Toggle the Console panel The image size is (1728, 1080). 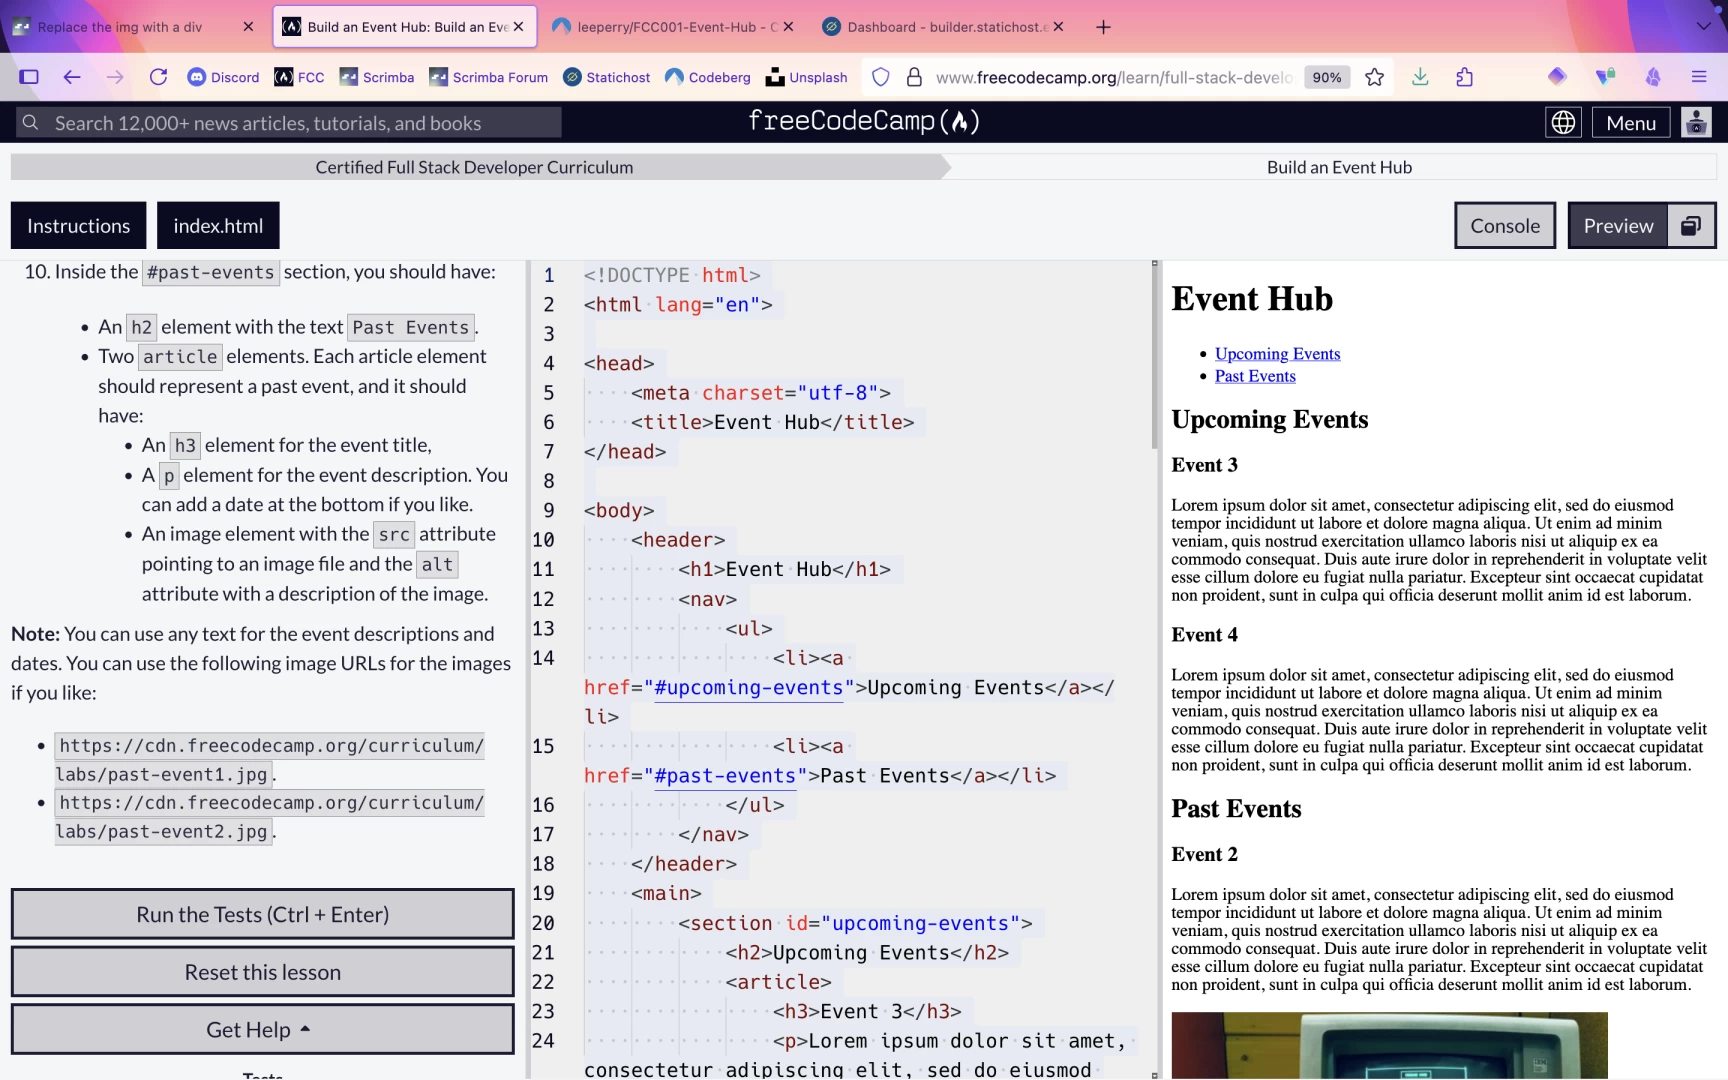click(x=1504, y=226)
